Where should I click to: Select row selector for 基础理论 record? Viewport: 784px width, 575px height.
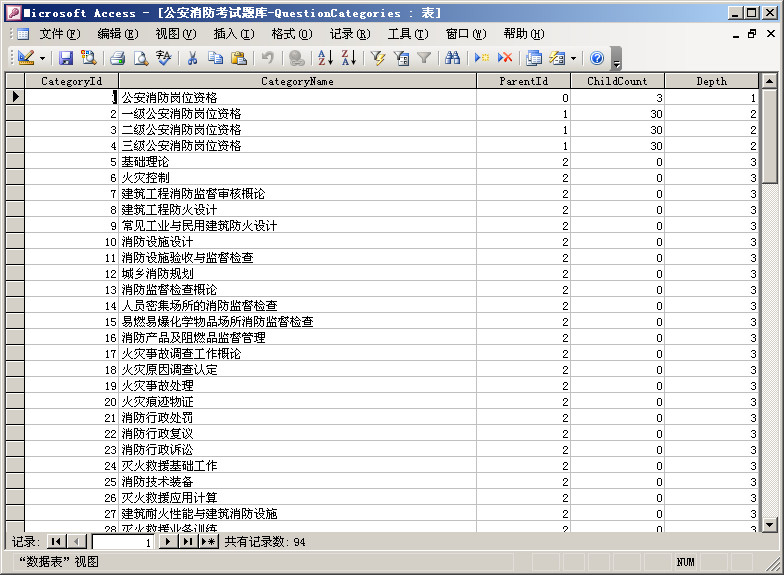15,162
